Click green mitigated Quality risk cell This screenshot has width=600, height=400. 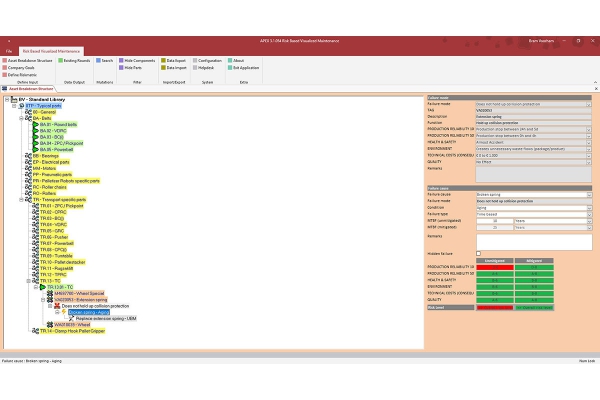[534, 300]
